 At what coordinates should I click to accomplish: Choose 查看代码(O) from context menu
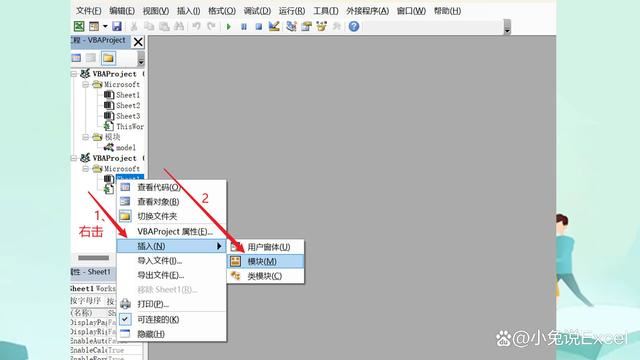[x=171, y=187]
